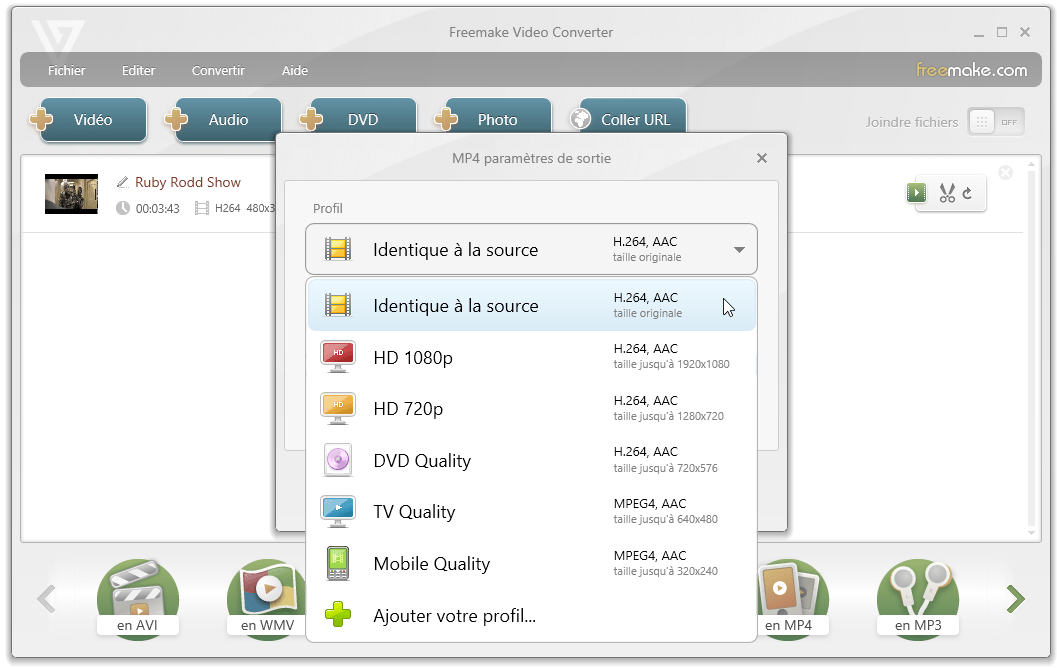The image size is (1057, 668).
Task: Remove the Ruby Rodd Show file
Action: [x=1005, y=173]
